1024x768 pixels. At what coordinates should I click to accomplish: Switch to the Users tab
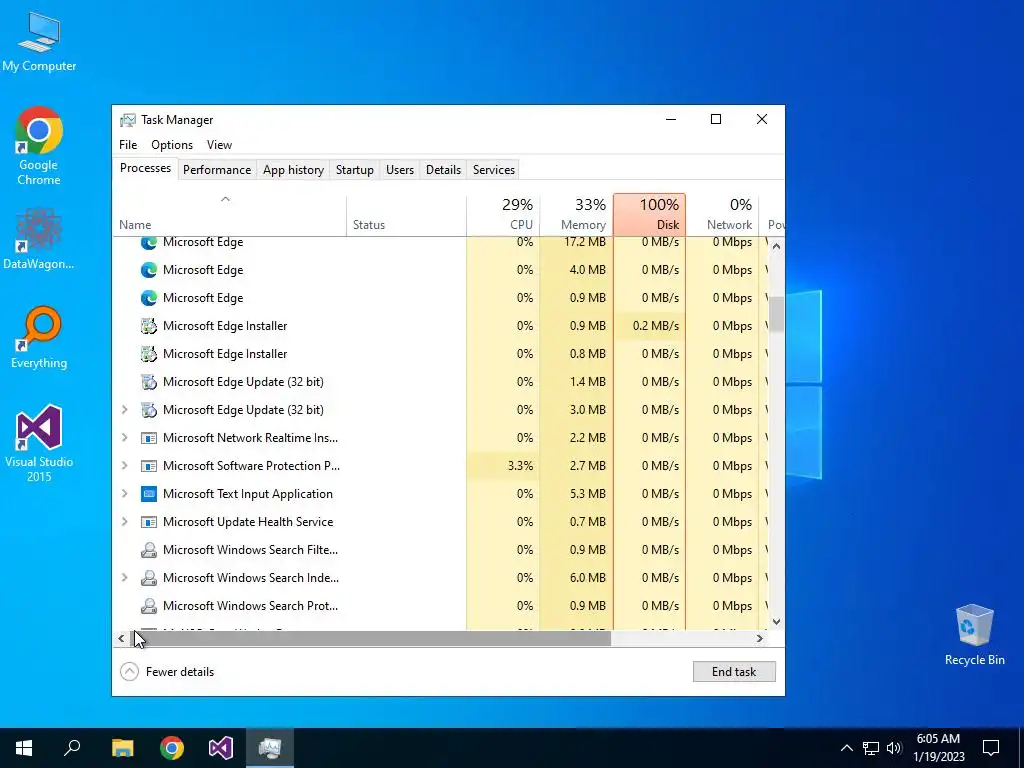[x=400, y=170]
